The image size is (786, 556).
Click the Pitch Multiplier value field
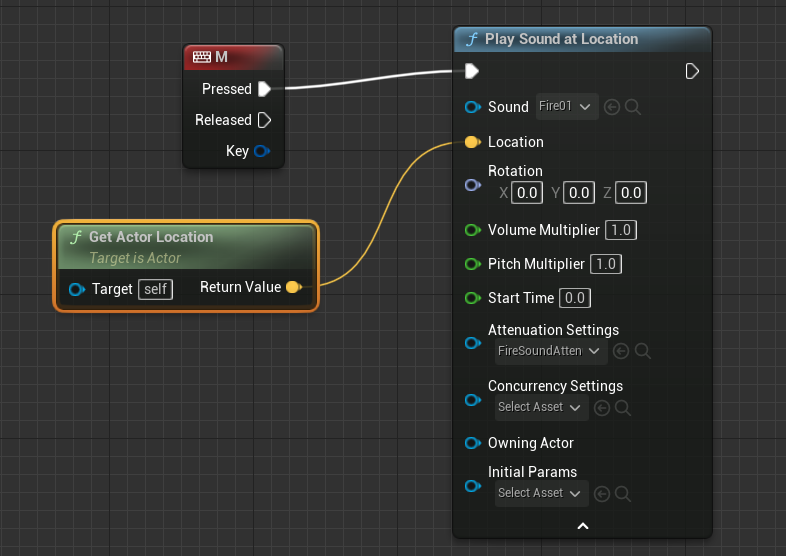(x=605, y=264)
